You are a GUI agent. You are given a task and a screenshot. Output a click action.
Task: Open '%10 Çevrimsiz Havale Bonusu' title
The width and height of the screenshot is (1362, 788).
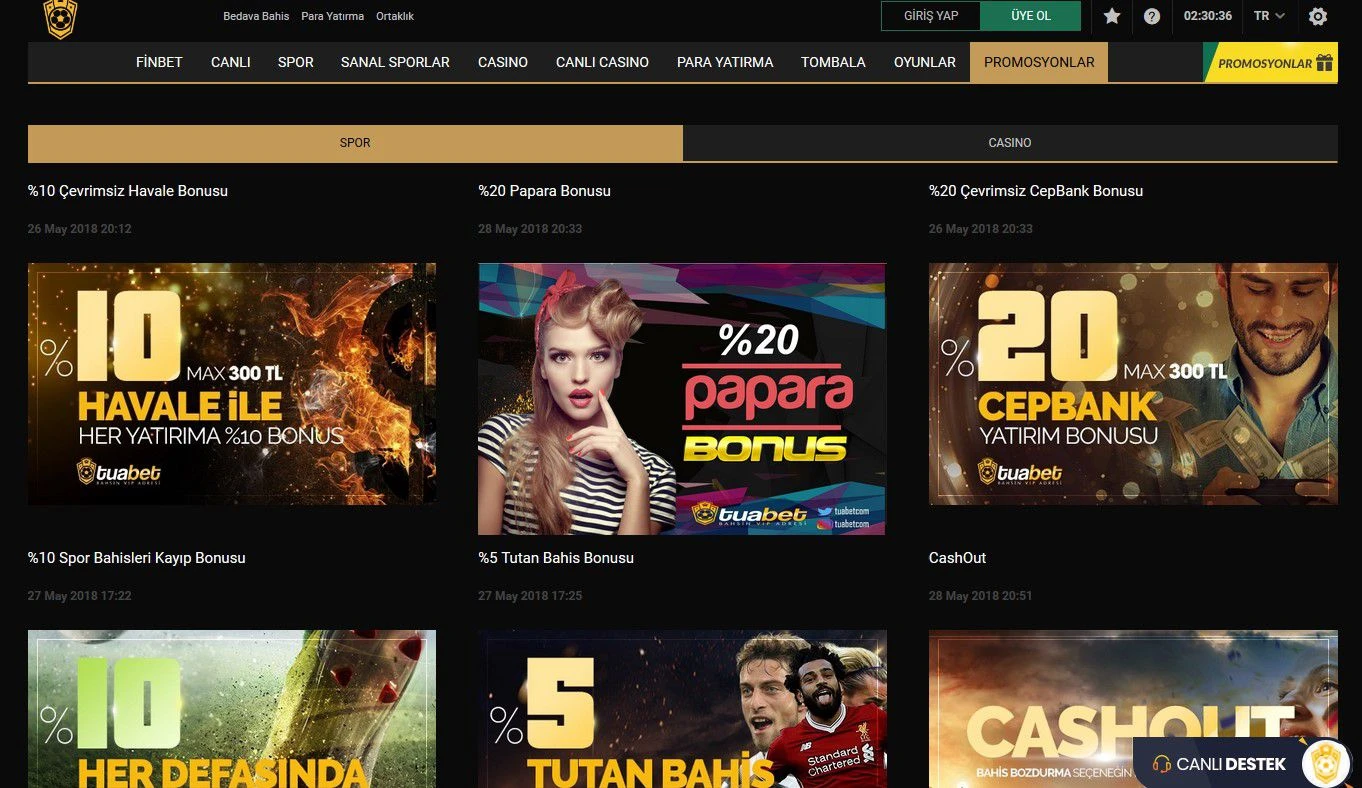click(128, 191)
